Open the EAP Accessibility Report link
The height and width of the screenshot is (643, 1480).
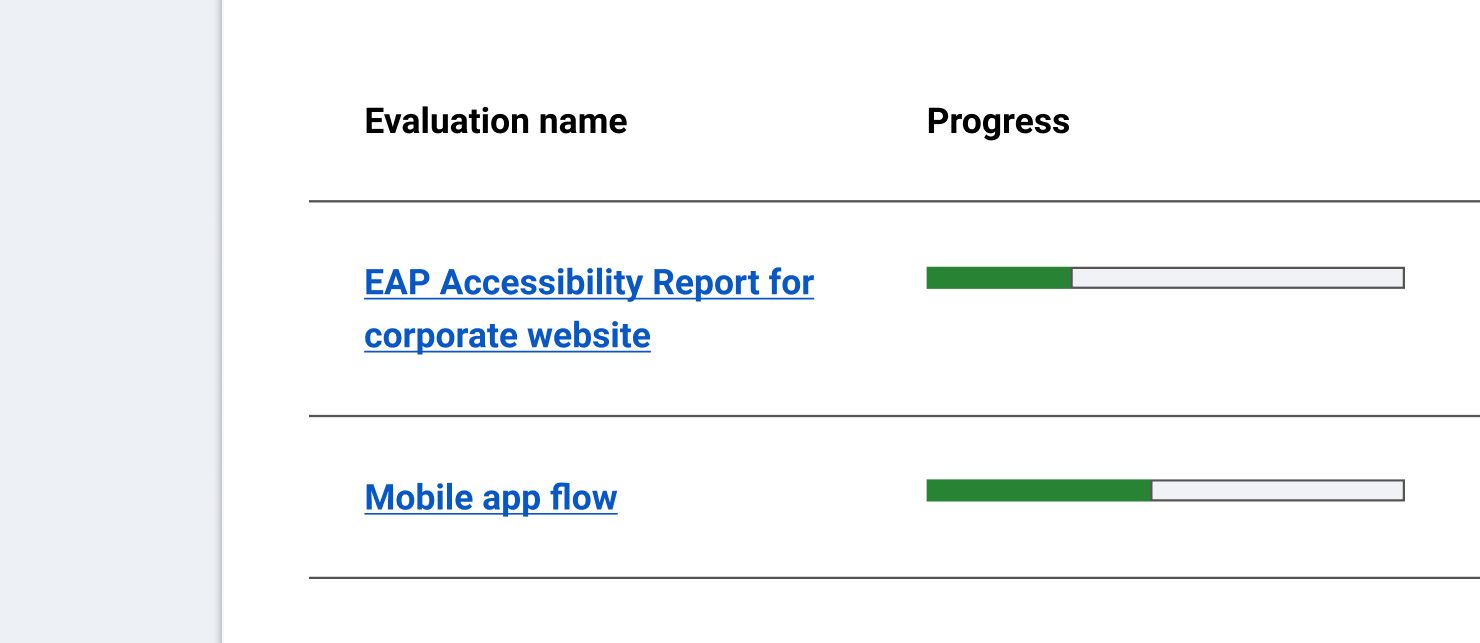coord(589,308)
